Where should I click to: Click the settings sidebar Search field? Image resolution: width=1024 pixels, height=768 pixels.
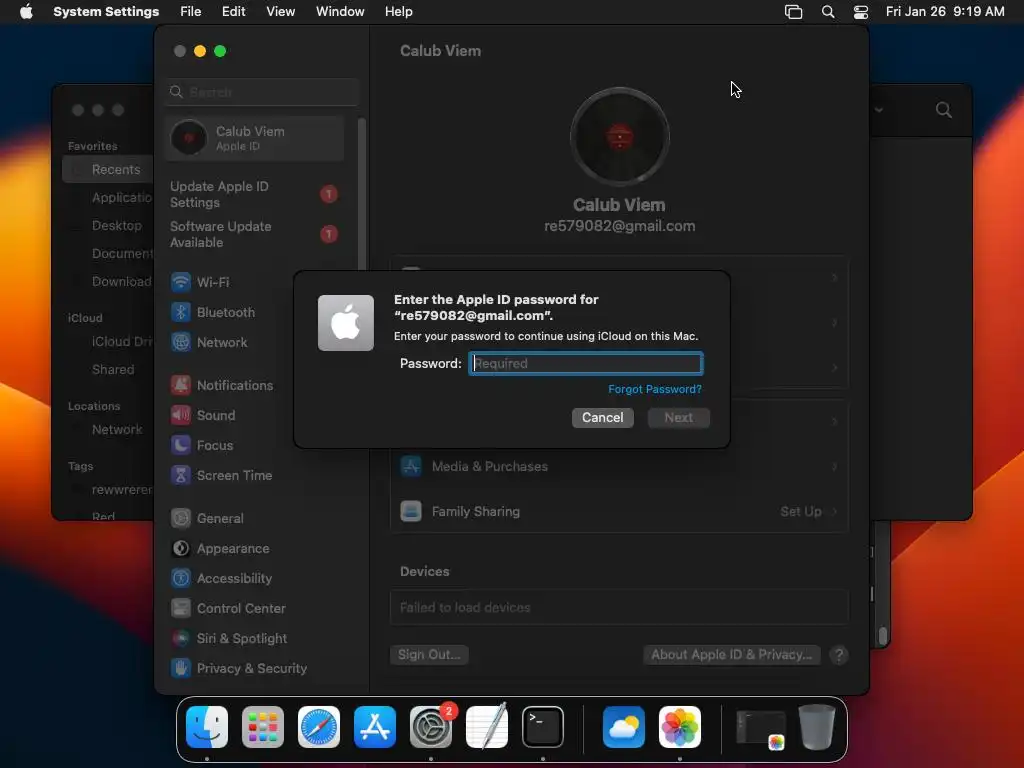click(262, 92)
